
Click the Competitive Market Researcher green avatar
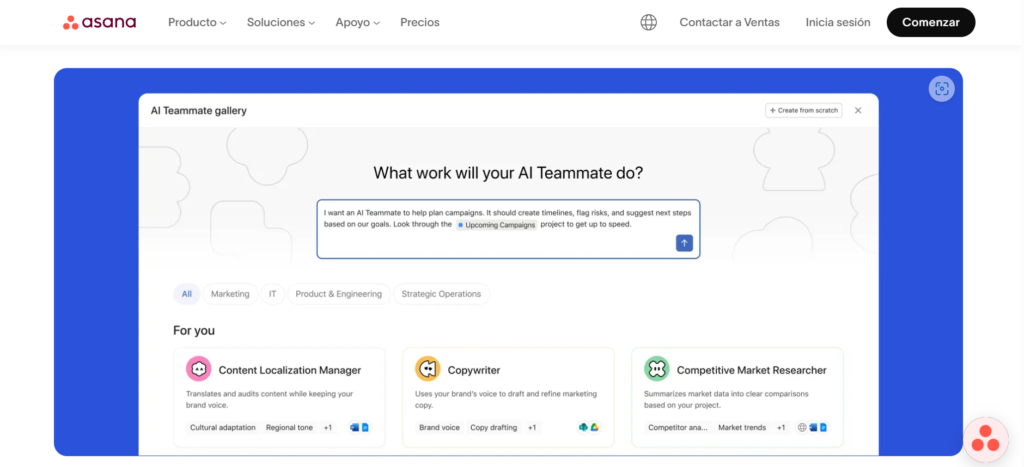(x=656, y=369)
